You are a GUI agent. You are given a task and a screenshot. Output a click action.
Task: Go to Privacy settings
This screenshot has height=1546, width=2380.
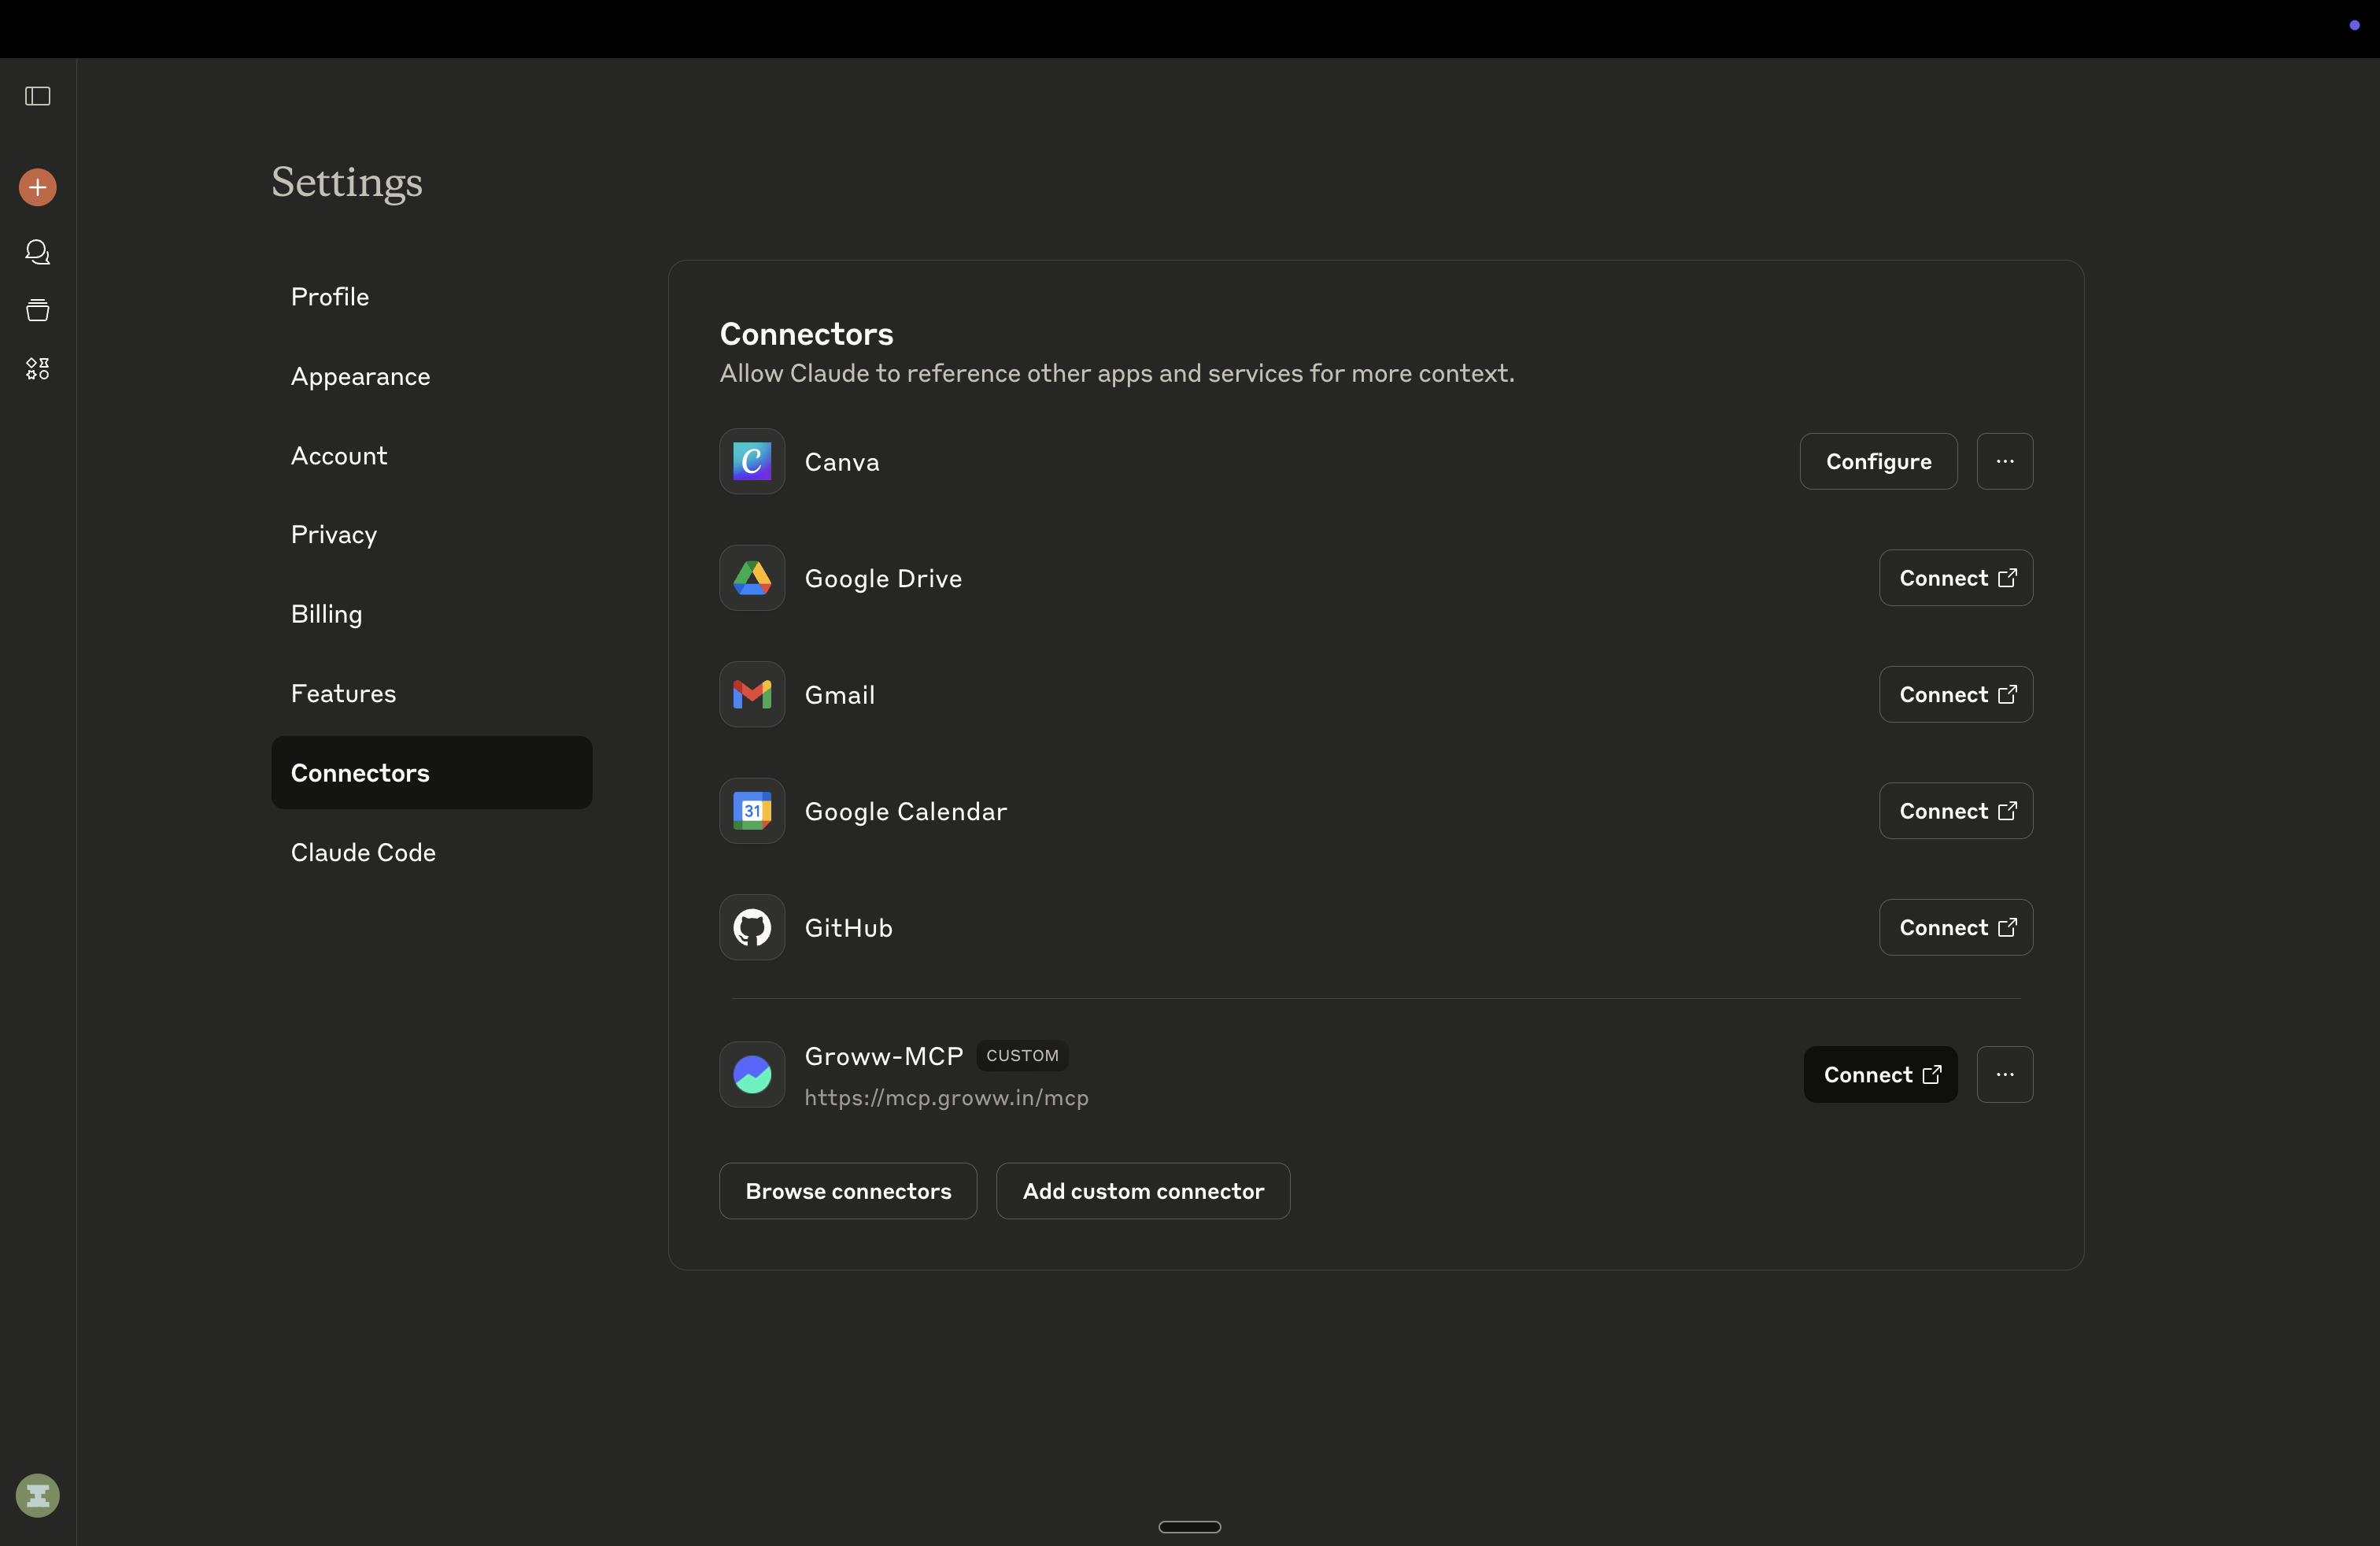[432, 535]
